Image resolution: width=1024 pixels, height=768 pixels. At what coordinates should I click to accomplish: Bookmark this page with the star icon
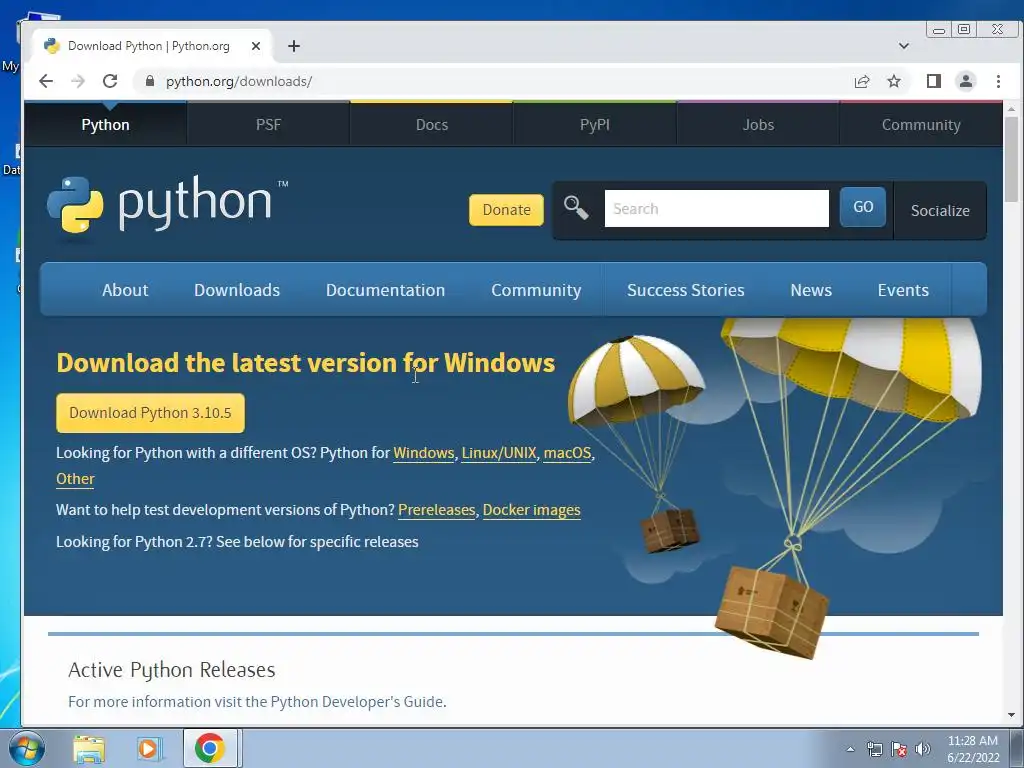pos(894,81)
